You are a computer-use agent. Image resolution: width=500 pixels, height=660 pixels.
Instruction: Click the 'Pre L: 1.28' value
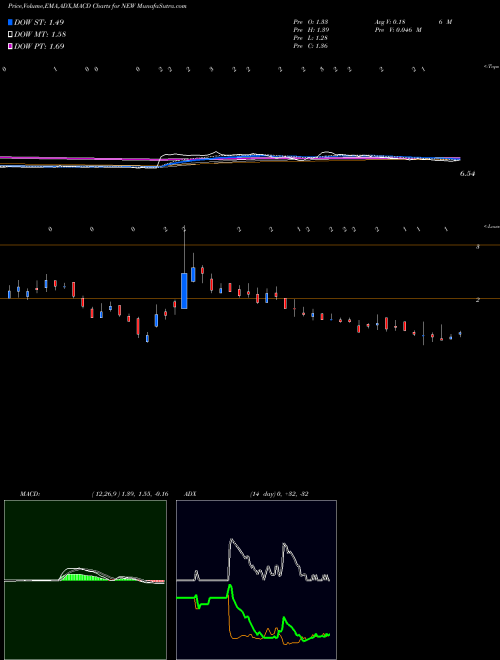click(311, 38)
